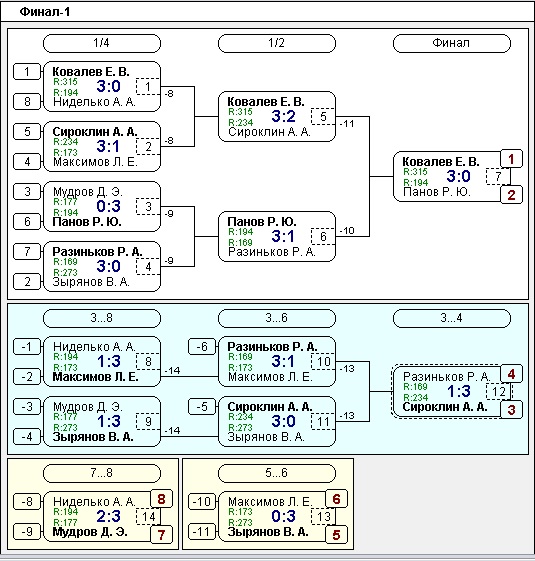This screenshot has height=561, width=535.
Task: Select seed box number 8
Action: 27,102
